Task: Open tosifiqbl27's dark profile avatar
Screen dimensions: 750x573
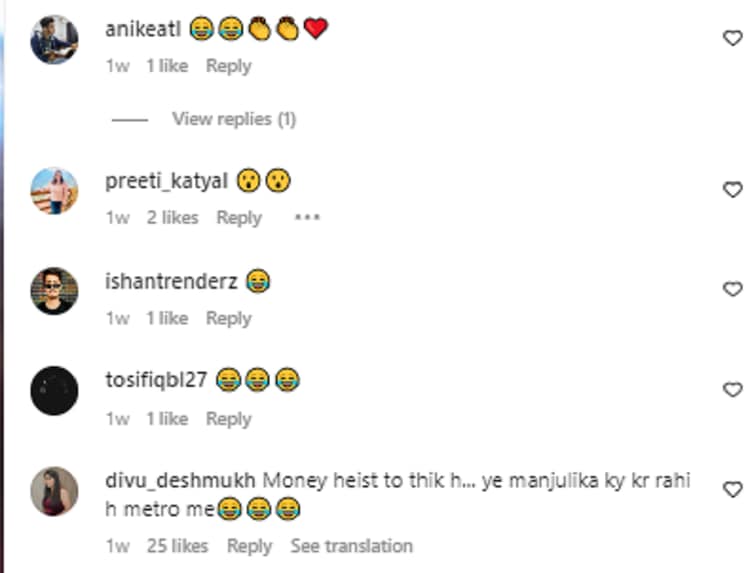Action: pos(54,391)
